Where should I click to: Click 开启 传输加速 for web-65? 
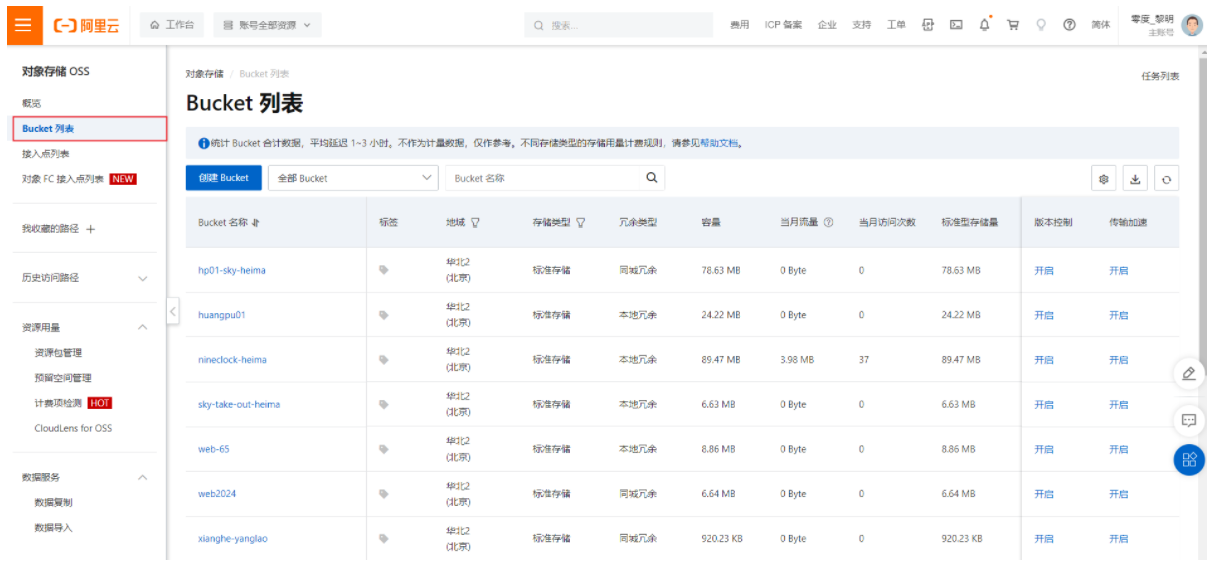click(1118, 449)
